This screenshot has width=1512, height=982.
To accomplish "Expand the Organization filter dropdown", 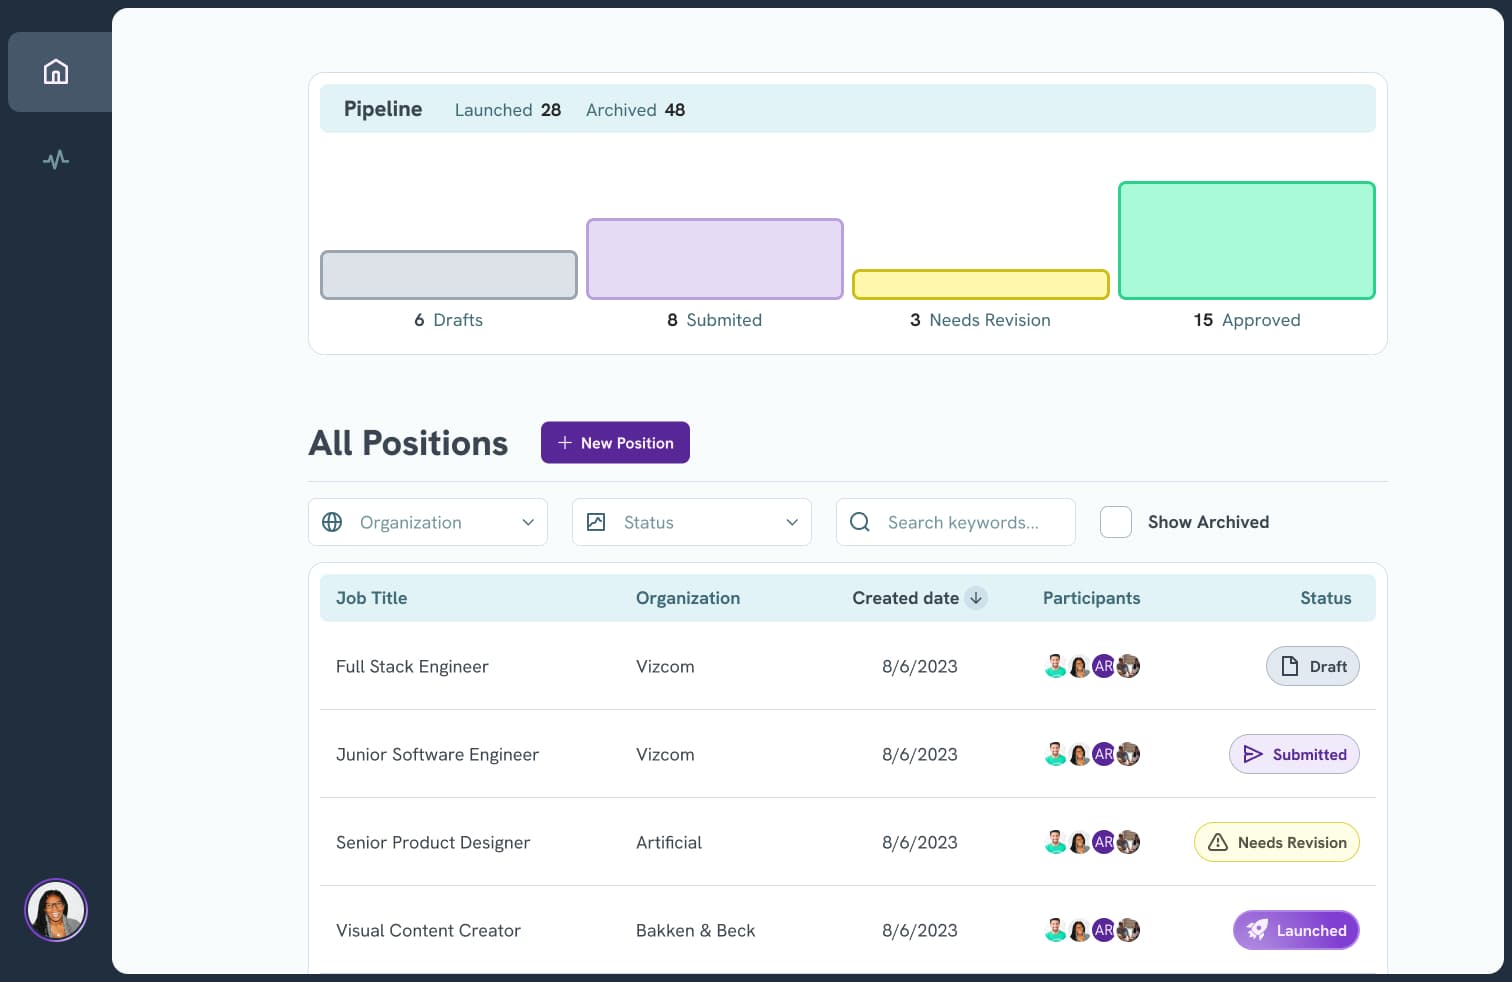I will point(527,522).
